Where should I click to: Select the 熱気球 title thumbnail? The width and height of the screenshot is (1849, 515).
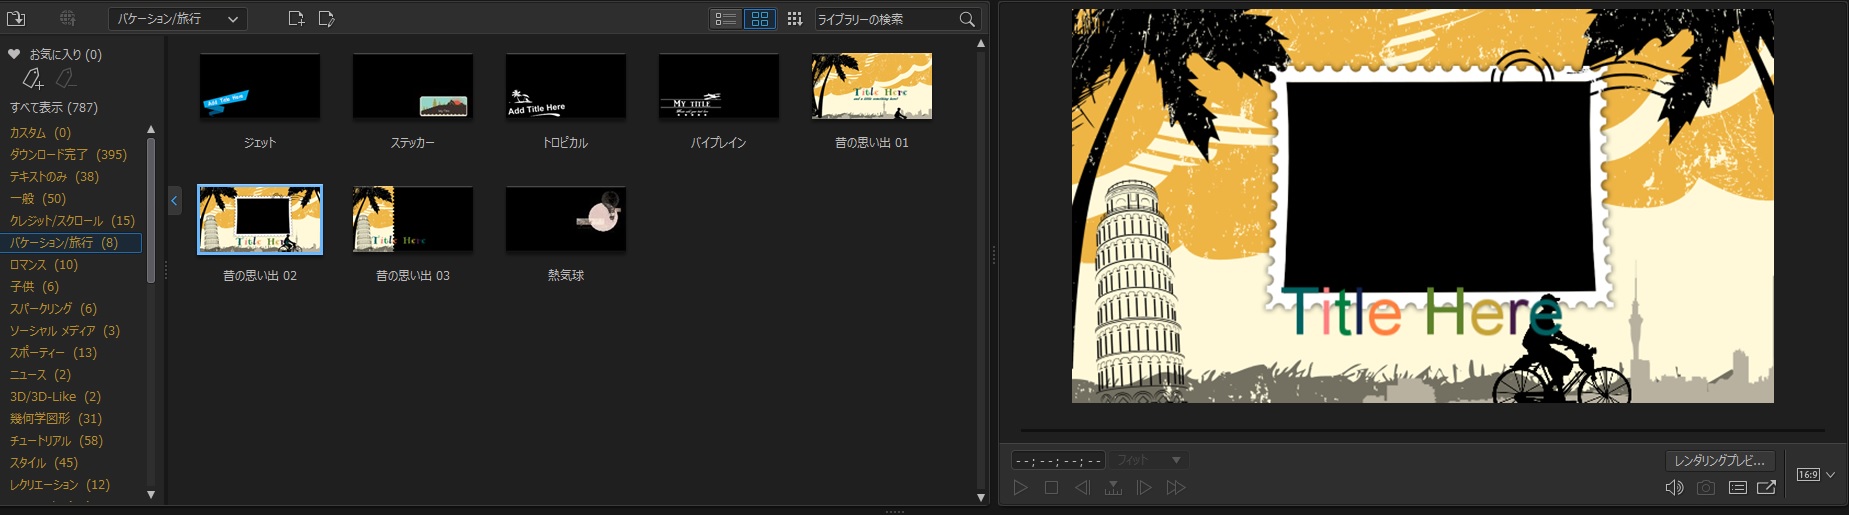(x=566, y=219)
